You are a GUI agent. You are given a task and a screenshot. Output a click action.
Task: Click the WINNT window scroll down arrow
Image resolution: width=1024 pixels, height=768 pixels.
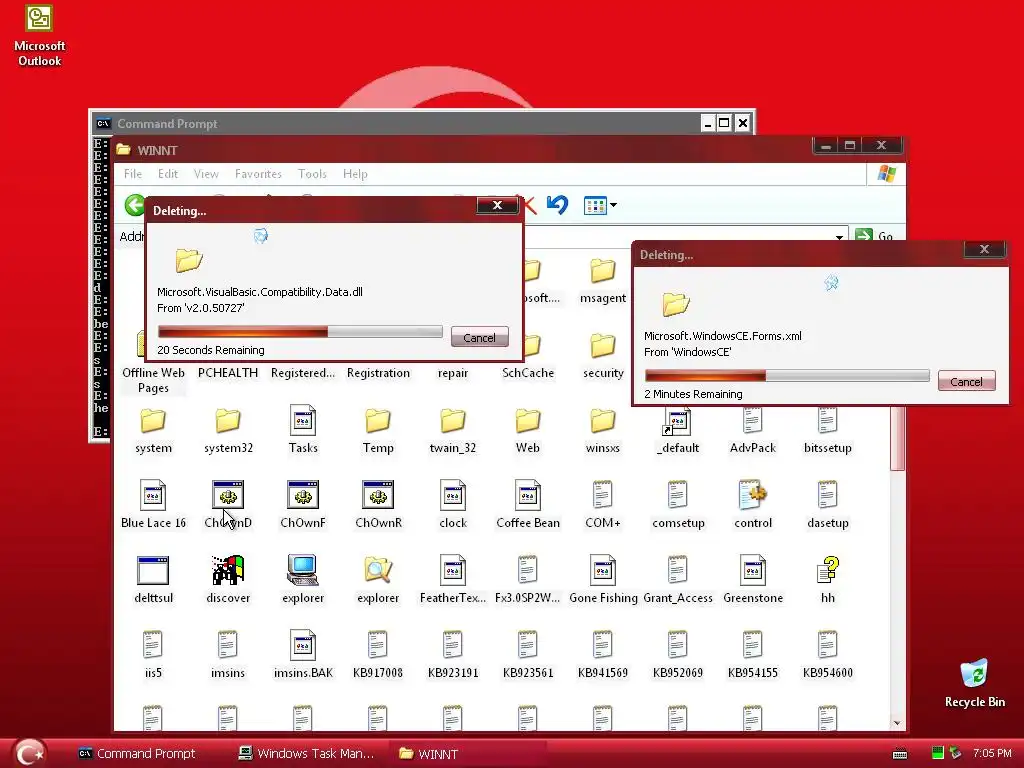(897, 722)
